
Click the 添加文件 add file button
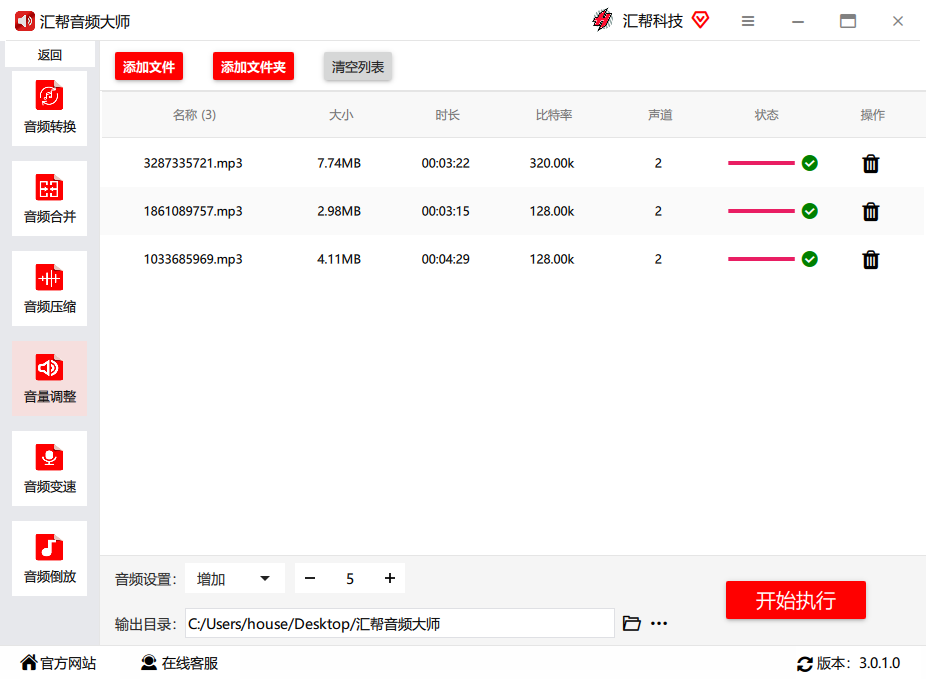coord(149,67)
